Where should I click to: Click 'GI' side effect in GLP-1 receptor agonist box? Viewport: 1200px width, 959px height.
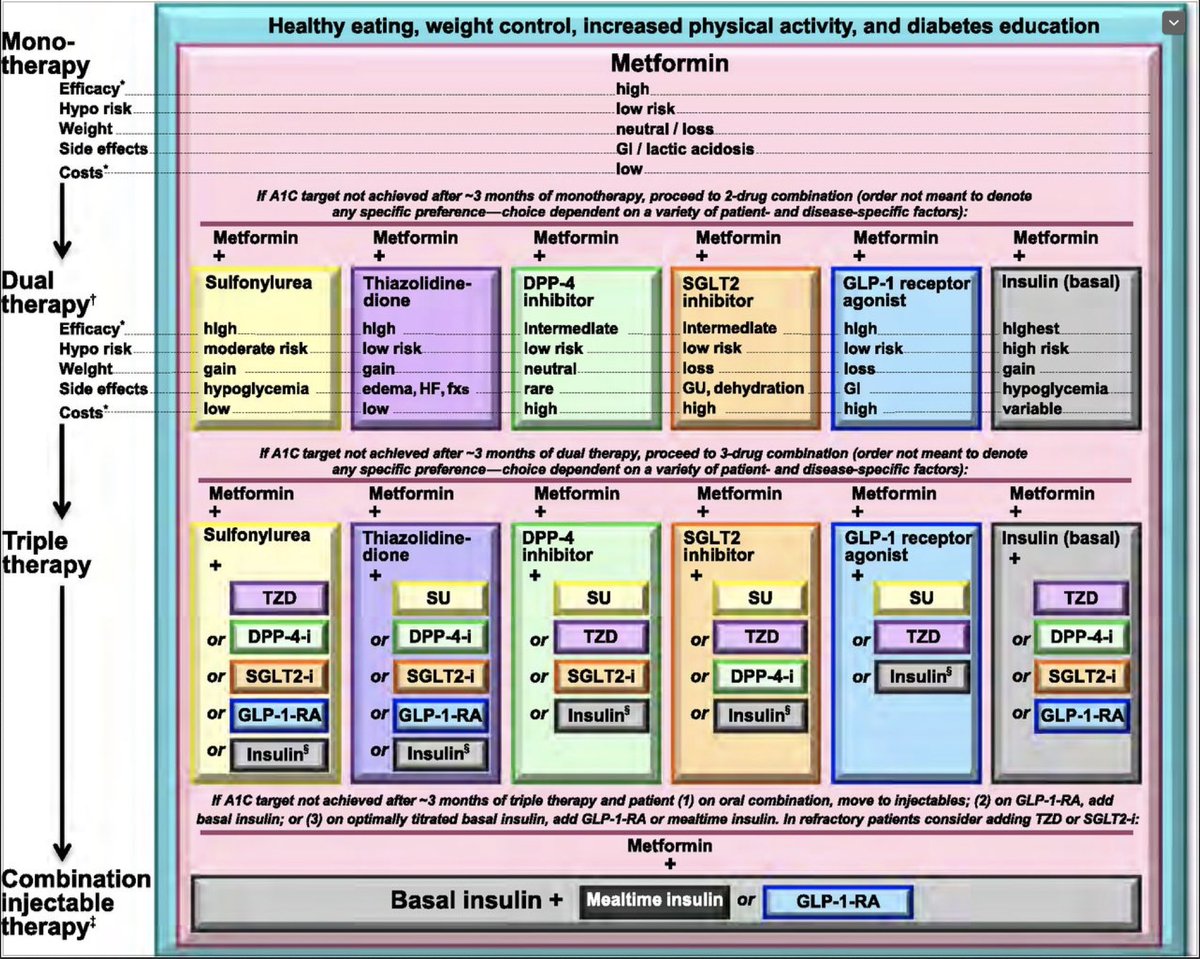tap(853, 389)
